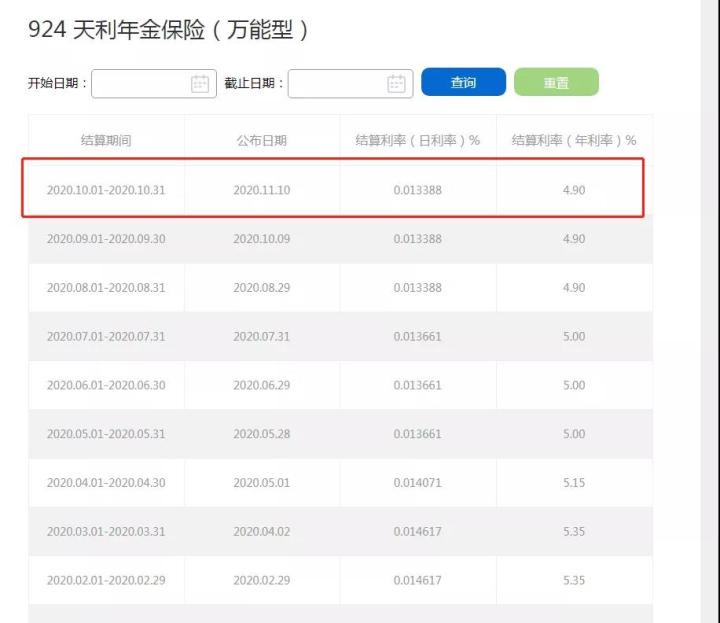Select daily rate in 2020.09.01-2020.09.30 row
Image resolution: width=720 pixels, height=623 pixels.
point(417,239)
